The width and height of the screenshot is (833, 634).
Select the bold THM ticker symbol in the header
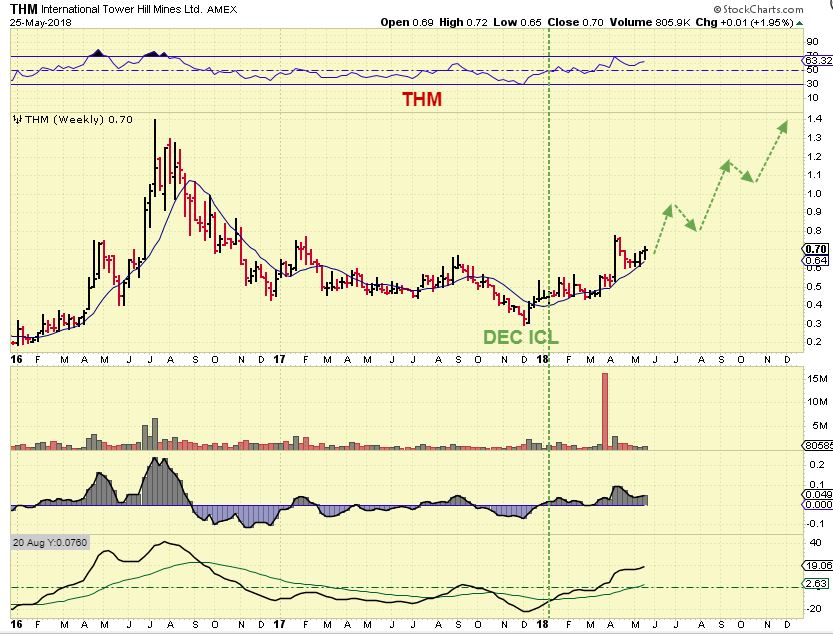[24, 9]
